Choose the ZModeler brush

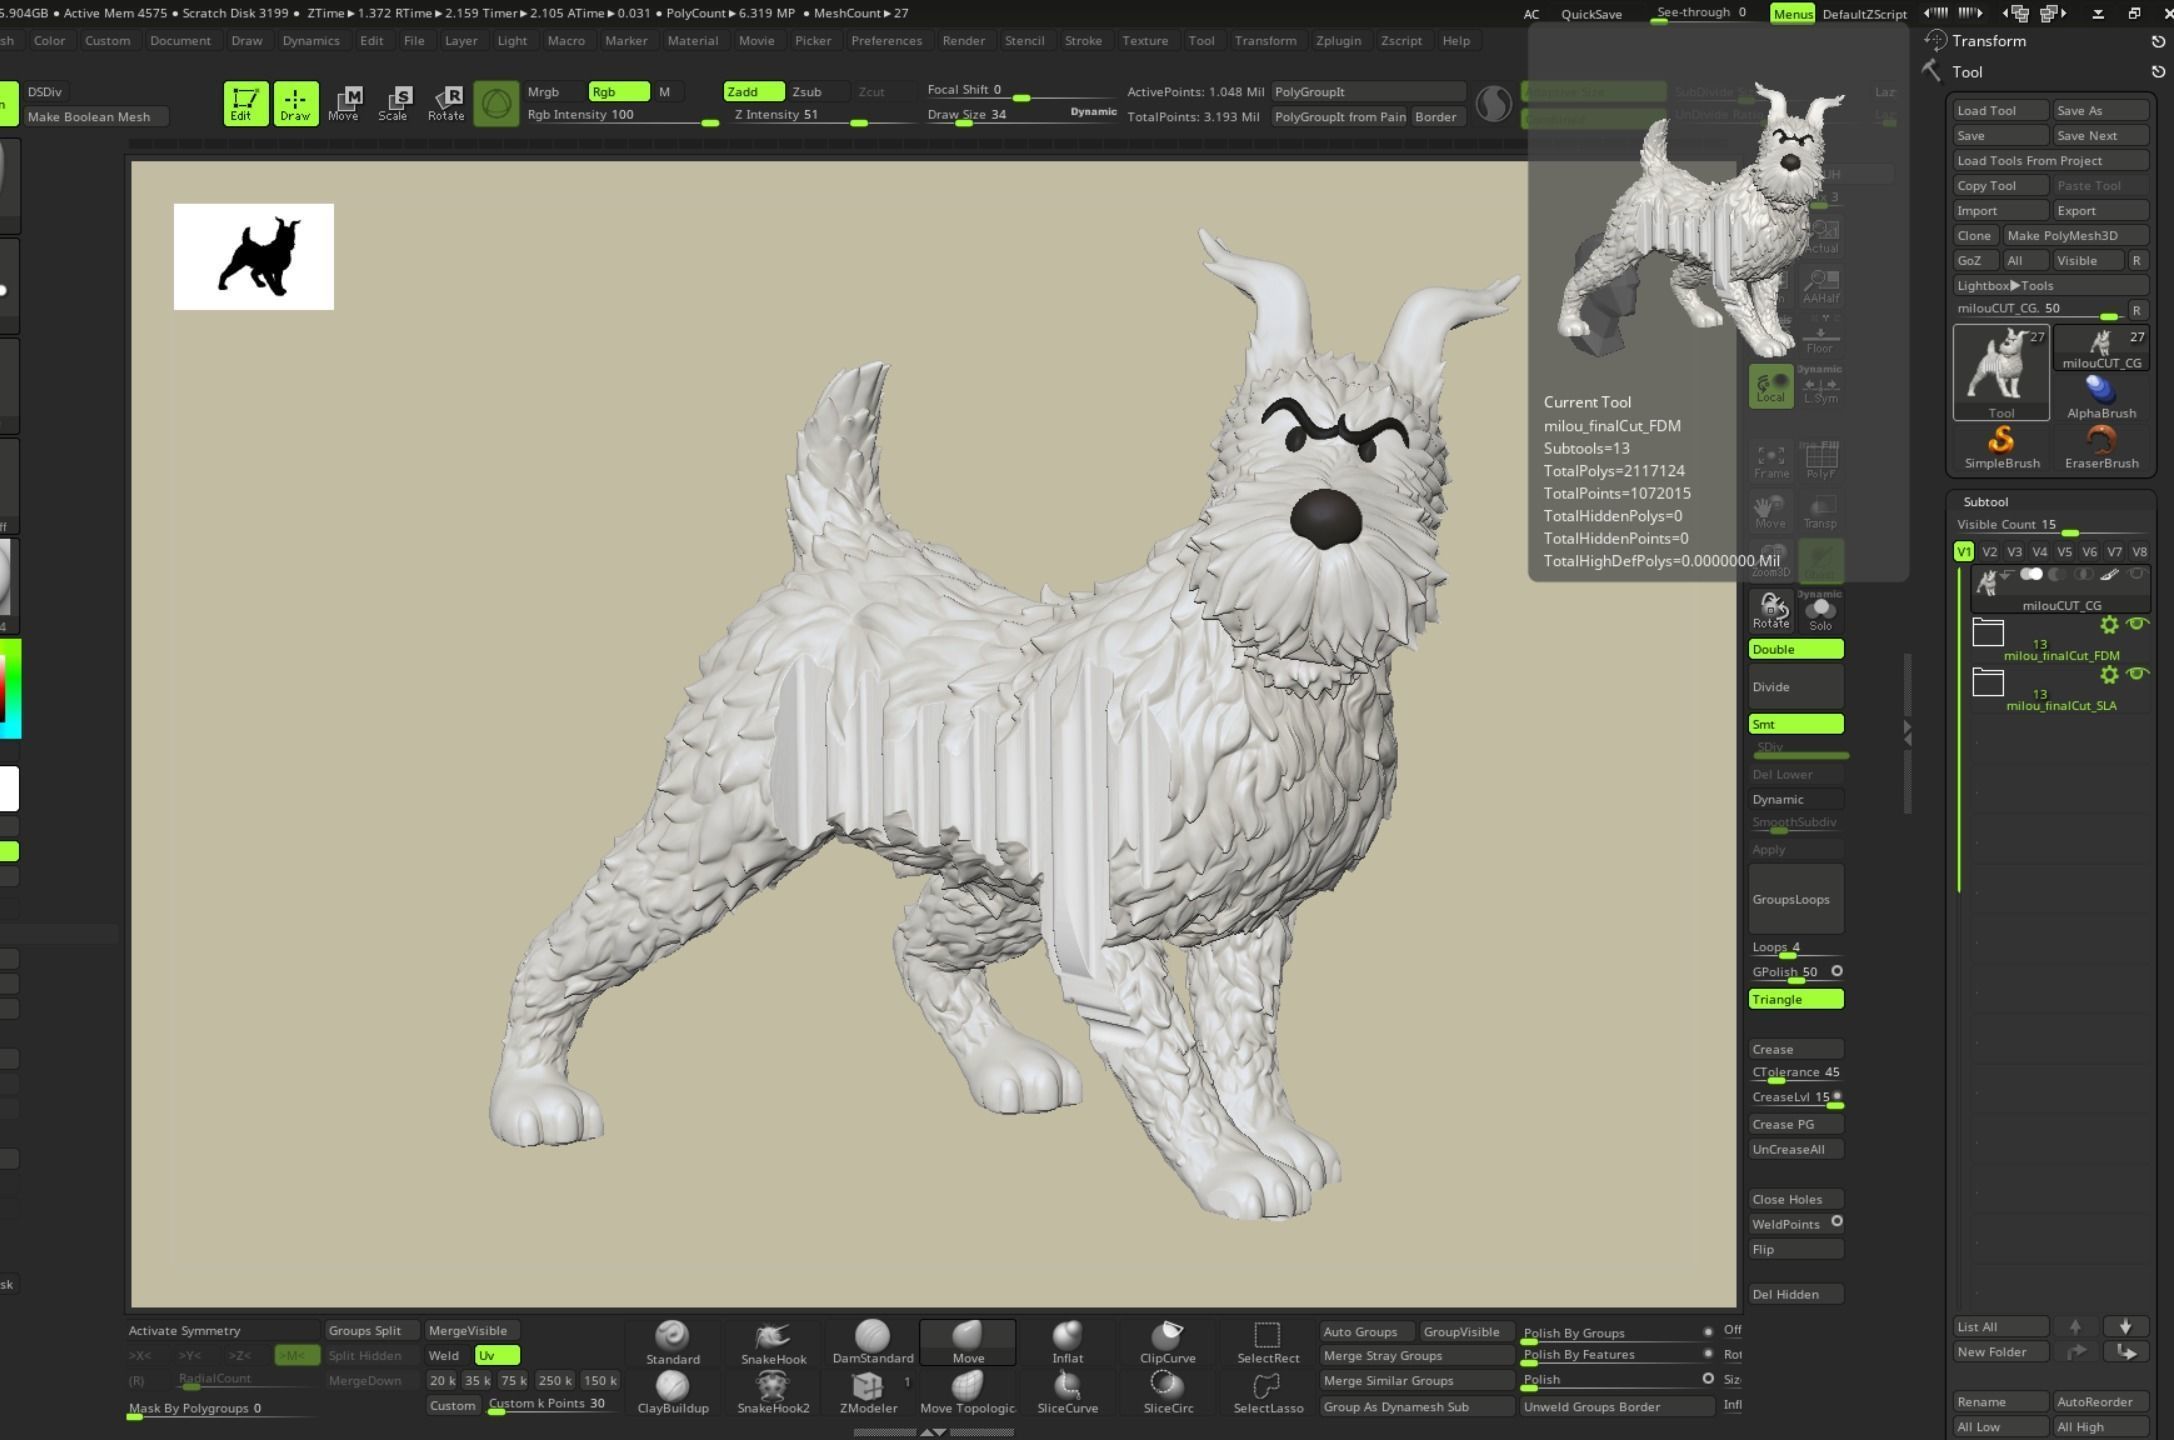(x=868, y=1392)
